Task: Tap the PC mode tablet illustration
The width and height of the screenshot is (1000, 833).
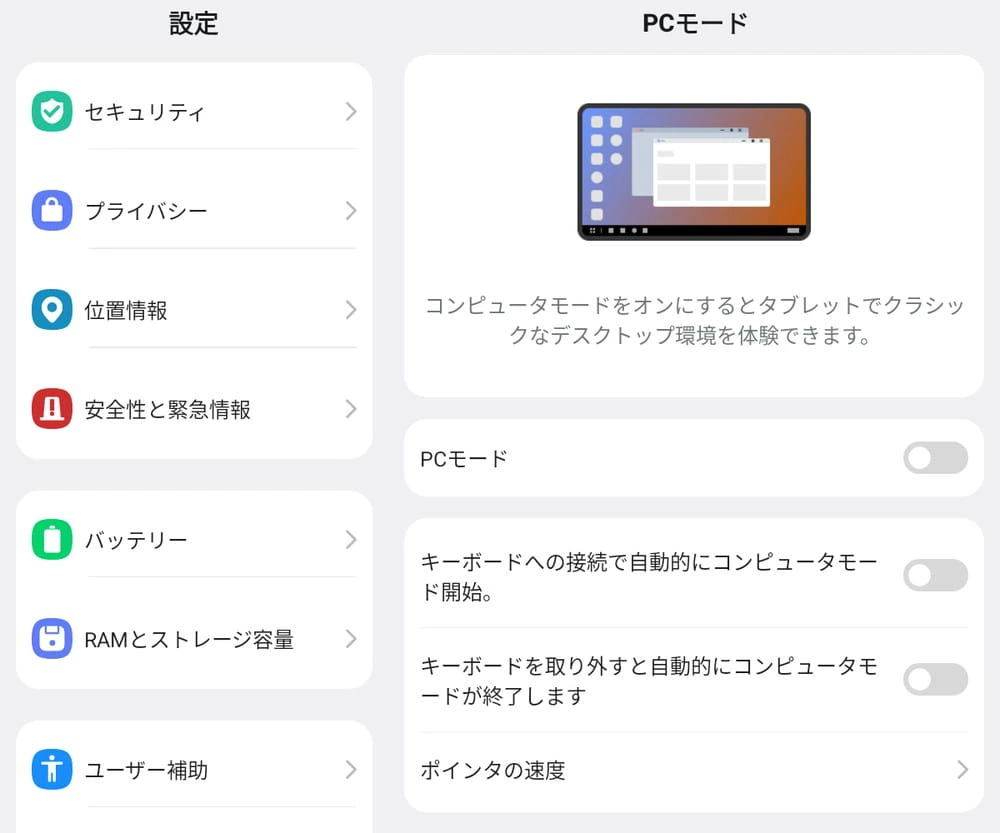Action: click(x=694, y=172)
